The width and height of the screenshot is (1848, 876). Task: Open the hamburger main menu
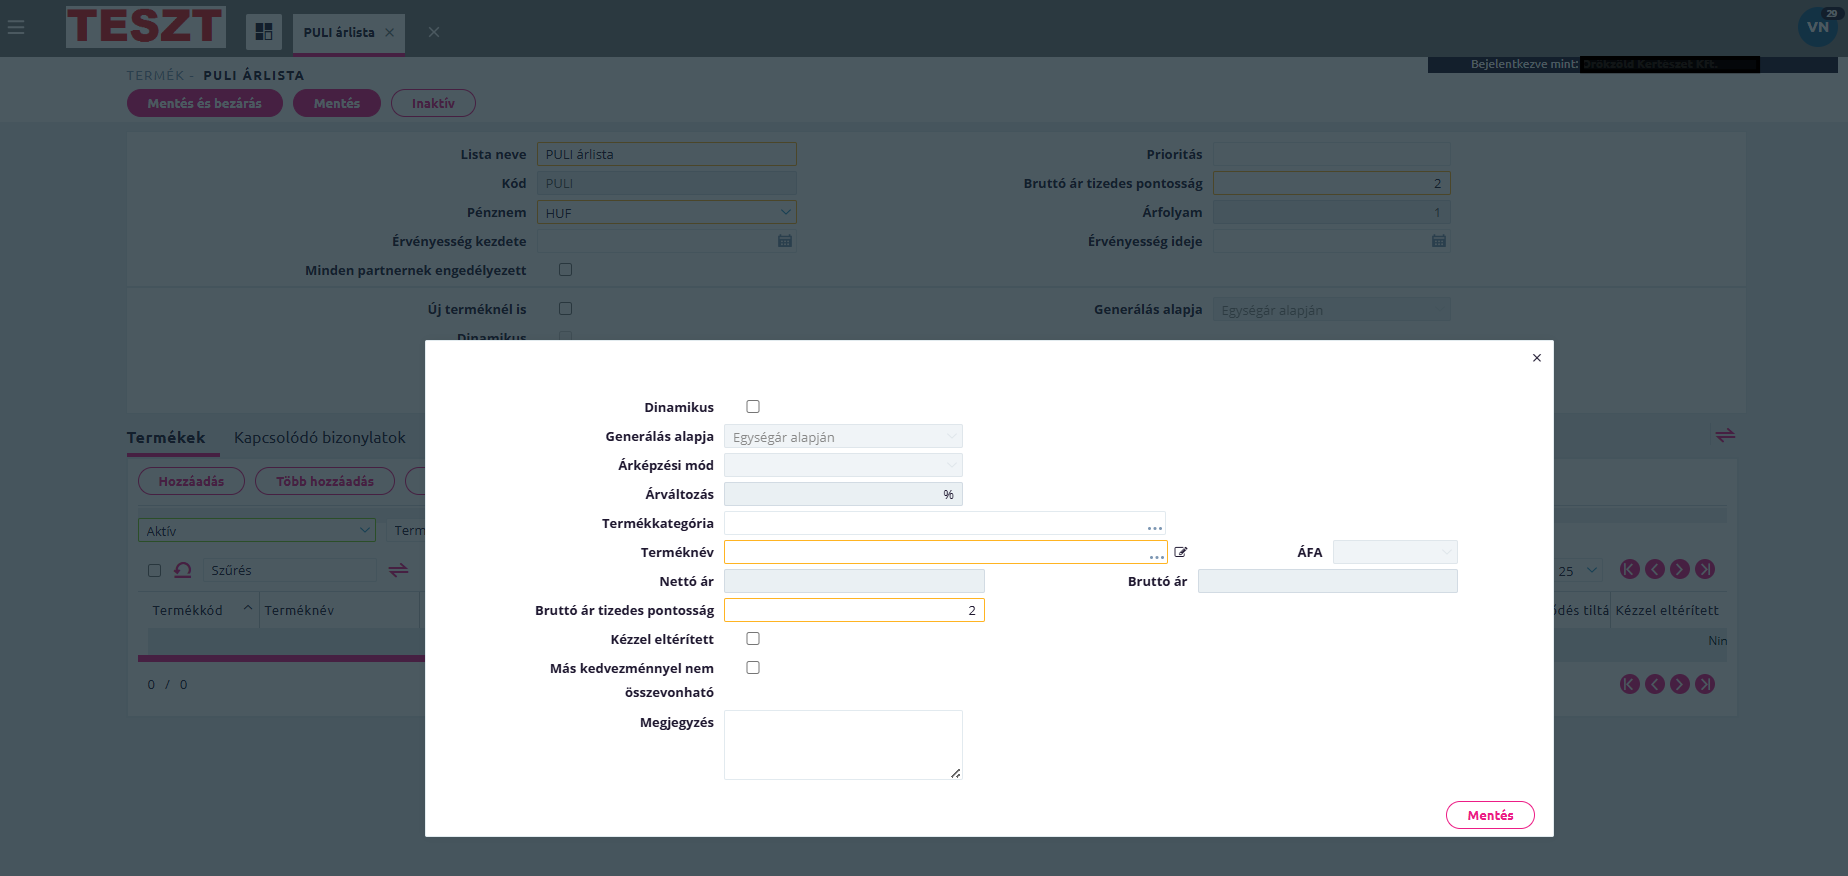[16, 28]
